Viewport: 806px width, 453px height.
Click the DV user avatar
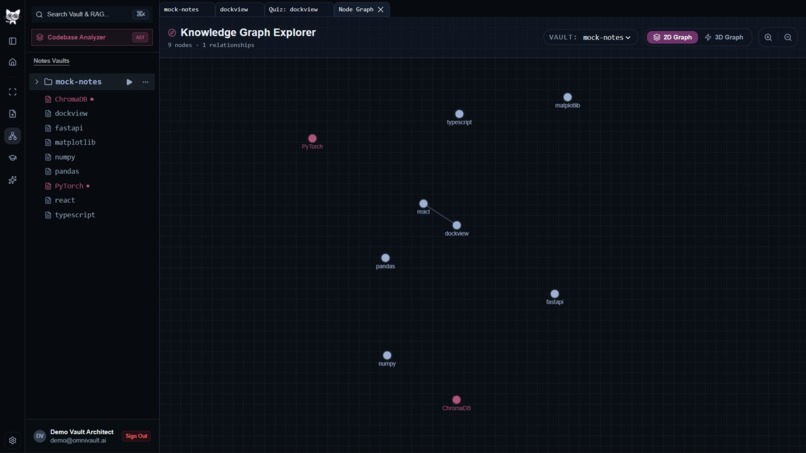tap(40, 436)
